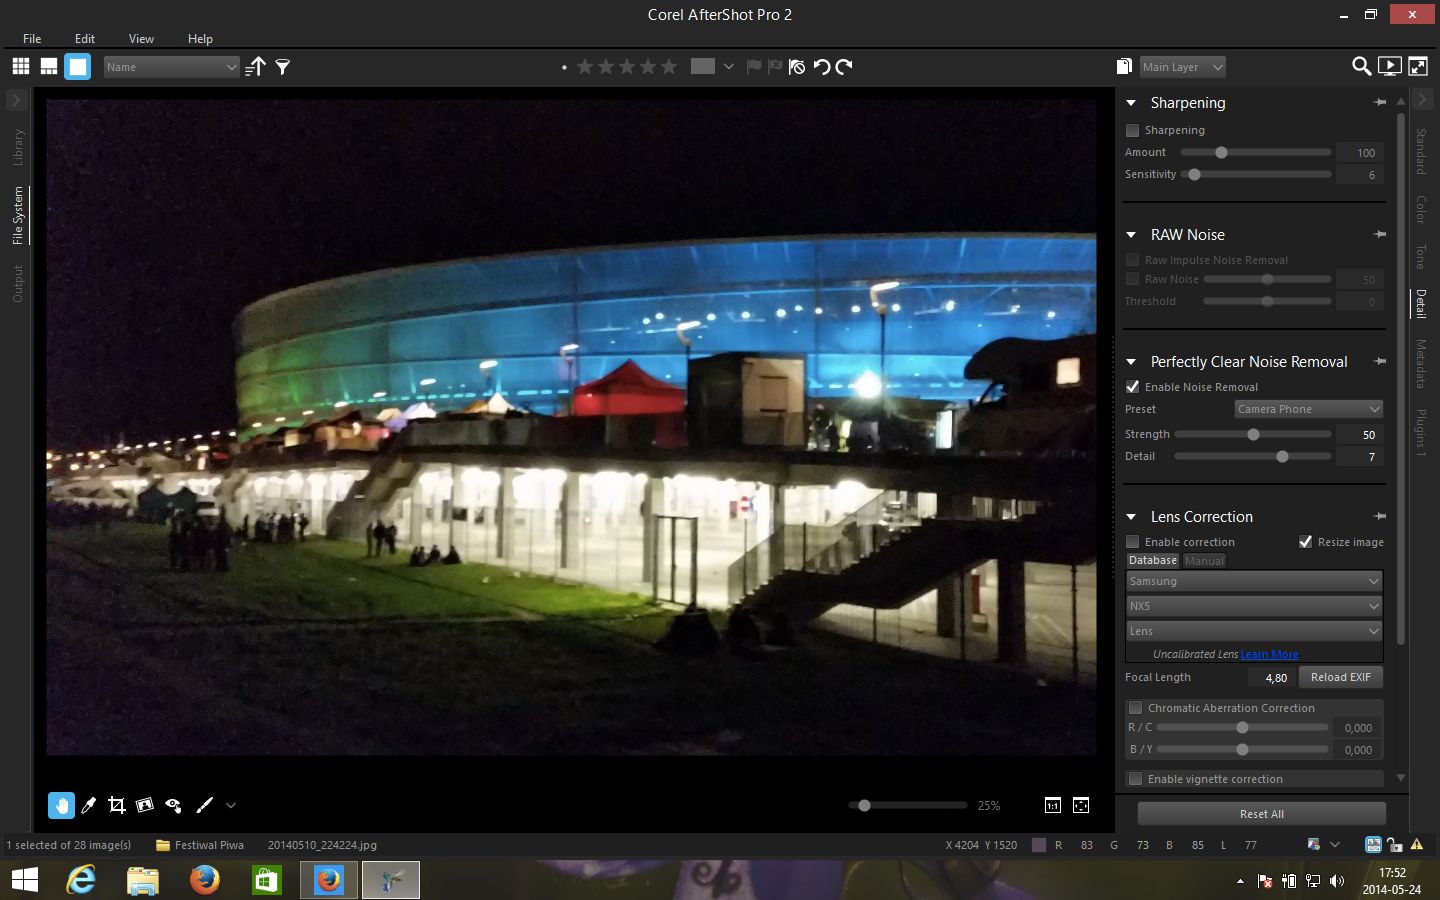Rotate image right (clockwise)
The width and height of the screenshot is (1440, 900).
[x=845, y=67]
